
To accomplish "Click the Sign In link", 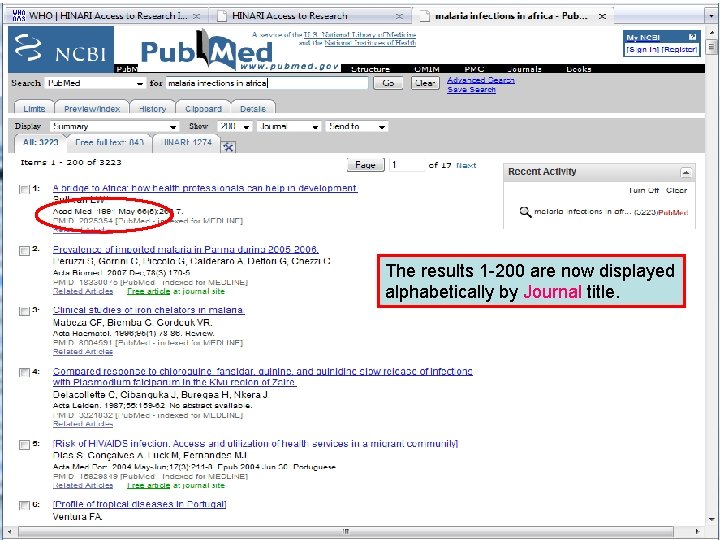I will pos(642,50).
